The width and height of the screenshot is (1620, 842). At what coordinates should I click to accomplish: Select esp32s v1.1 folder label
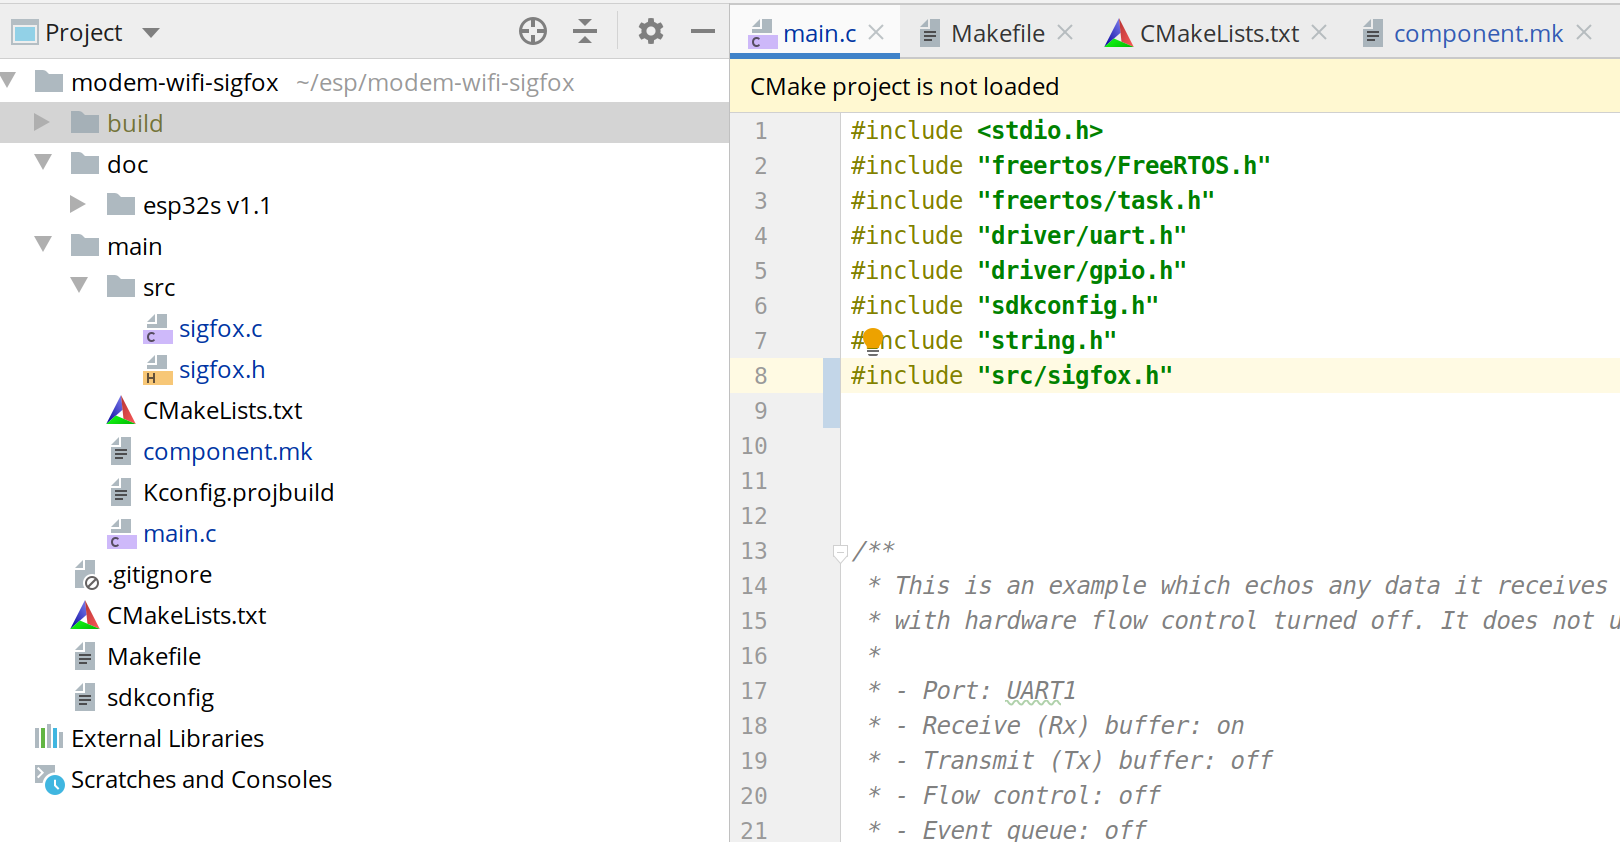tap(207, 205)
